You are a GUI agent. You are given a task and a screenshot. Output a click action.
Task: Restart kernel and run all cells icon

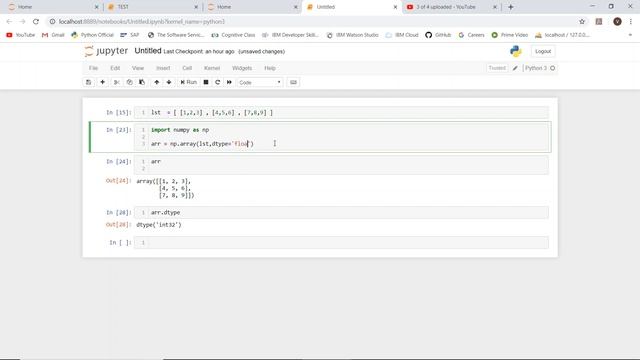click(x=229, y=82)
